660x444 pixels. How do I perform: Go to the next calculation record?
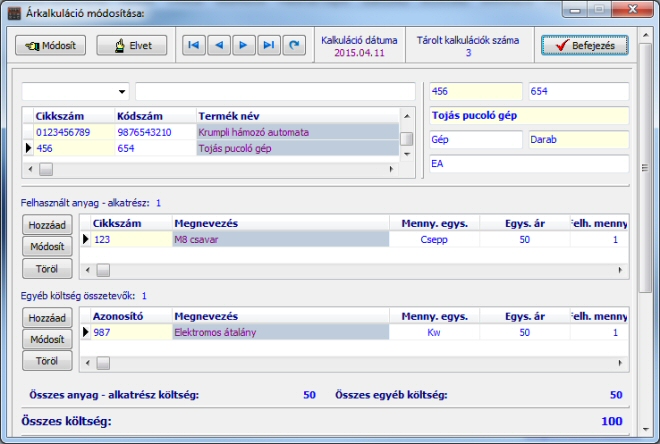point(244,45)
